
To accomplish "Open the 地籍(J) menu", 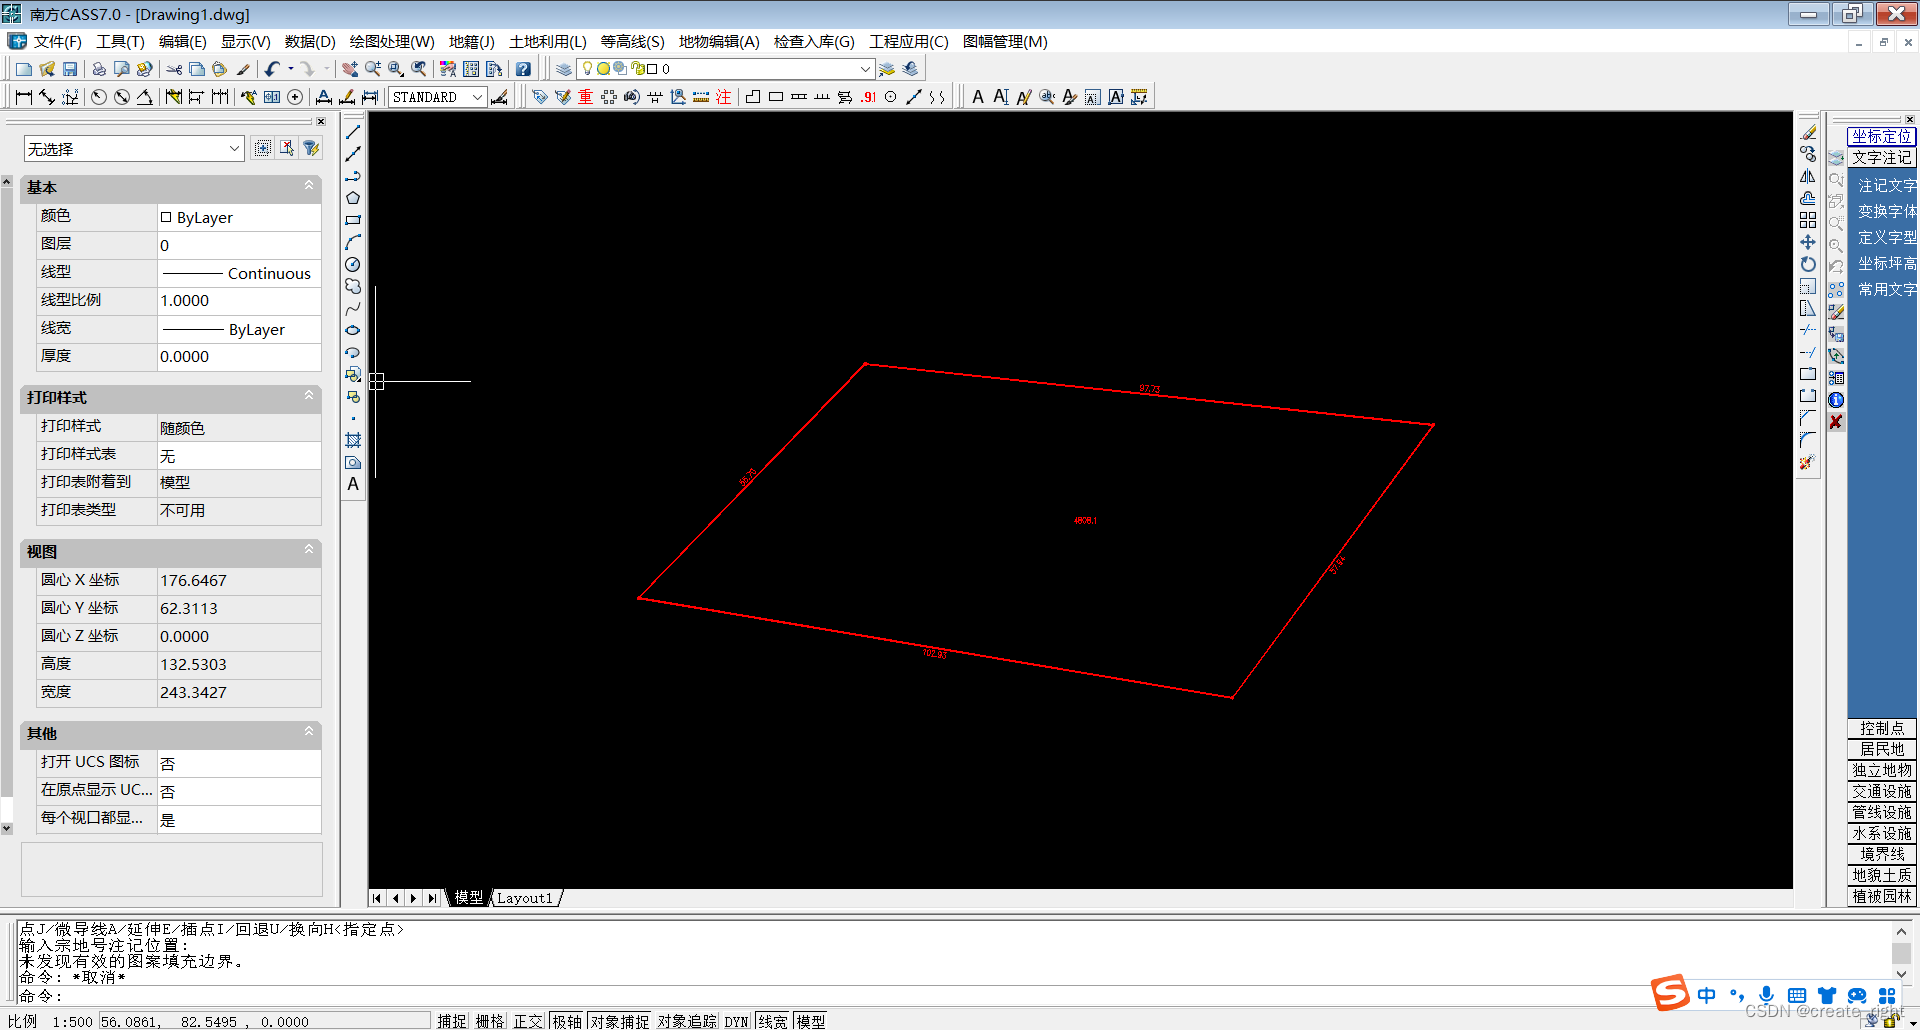I will 472,41.
